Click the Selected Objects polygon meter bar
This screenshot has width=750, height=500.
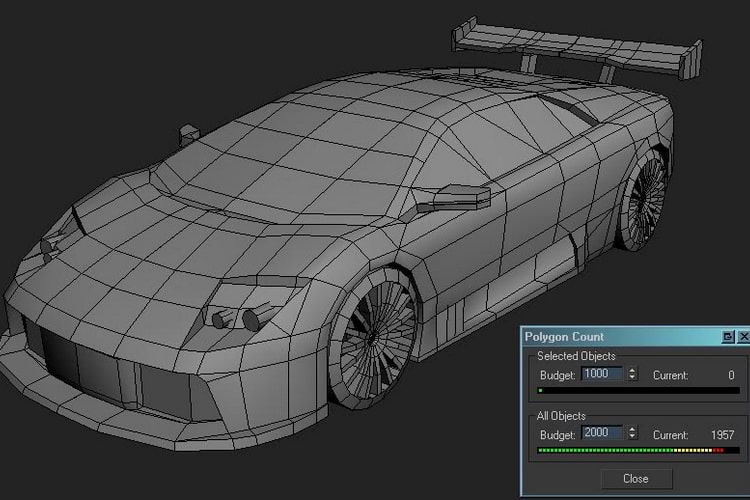(635, 391)
